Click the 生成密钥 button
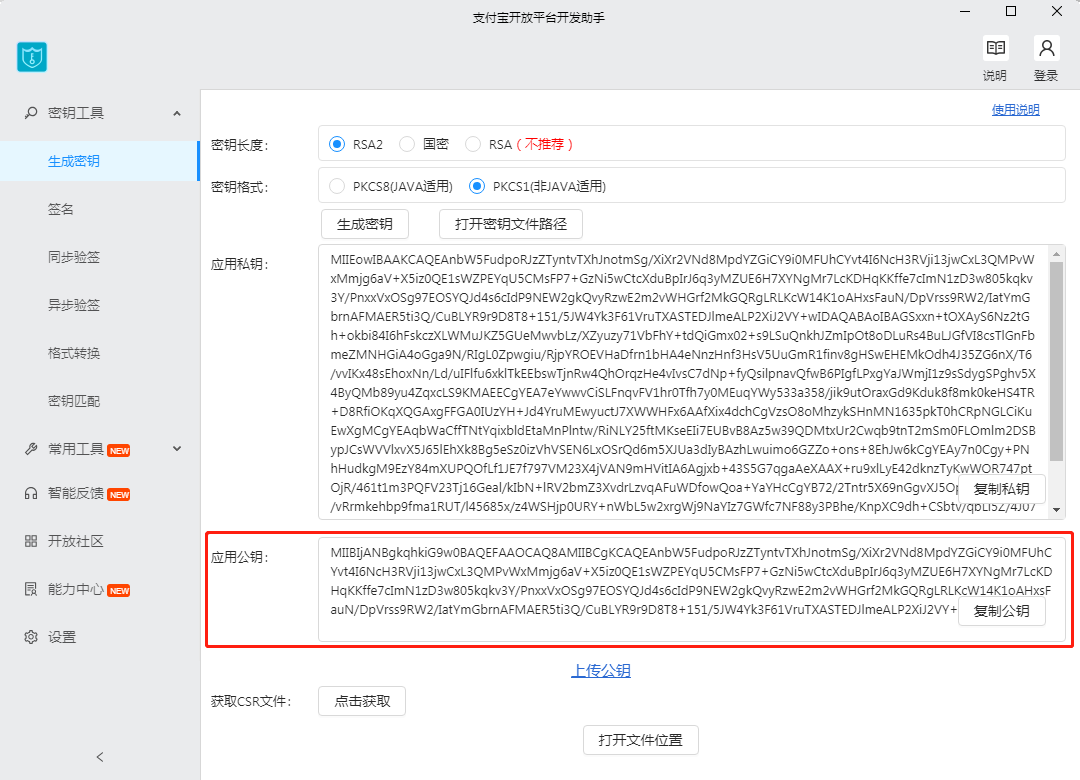1080x780 pixels. pos(365,224)
